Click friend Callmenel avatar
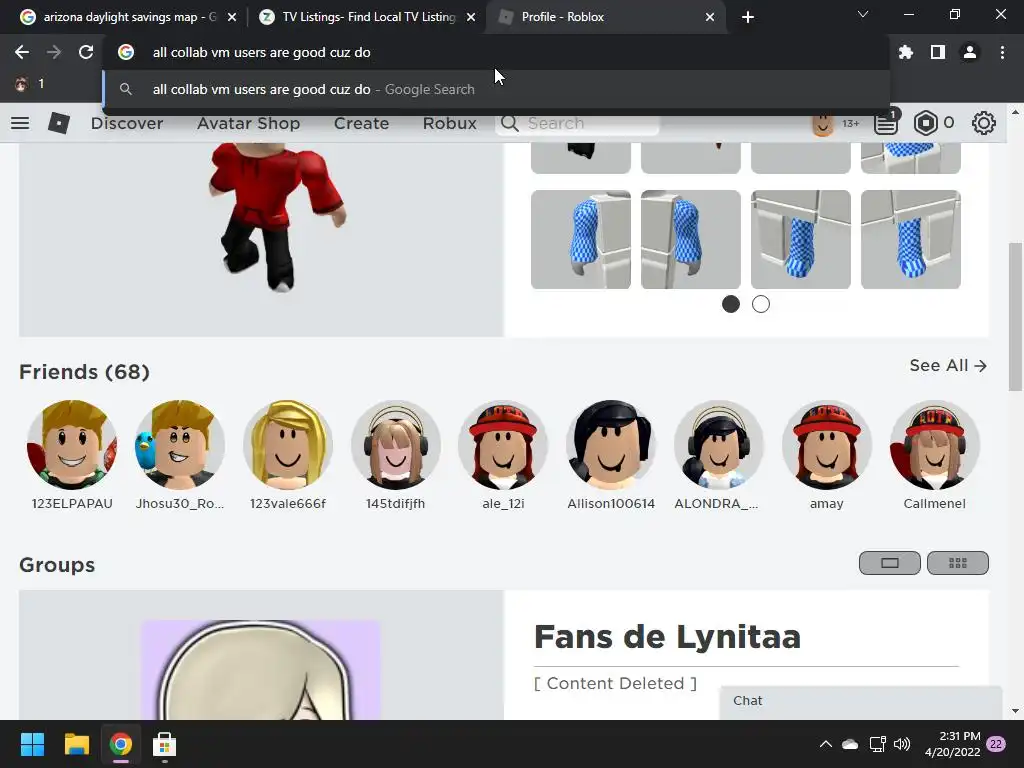The width and height of the screenshot is (1024, 768). [934, 445]
